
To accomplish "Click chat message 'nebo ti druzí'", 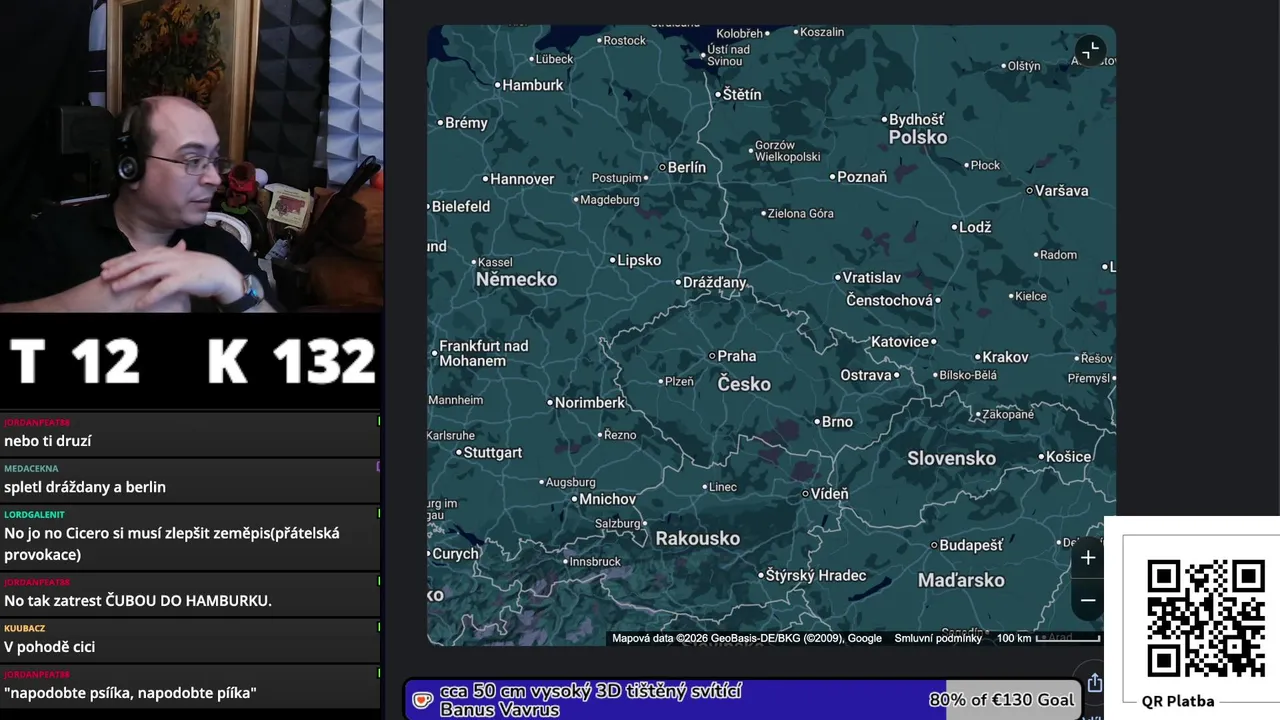I will pyautogui.click(x=47, y=441).
